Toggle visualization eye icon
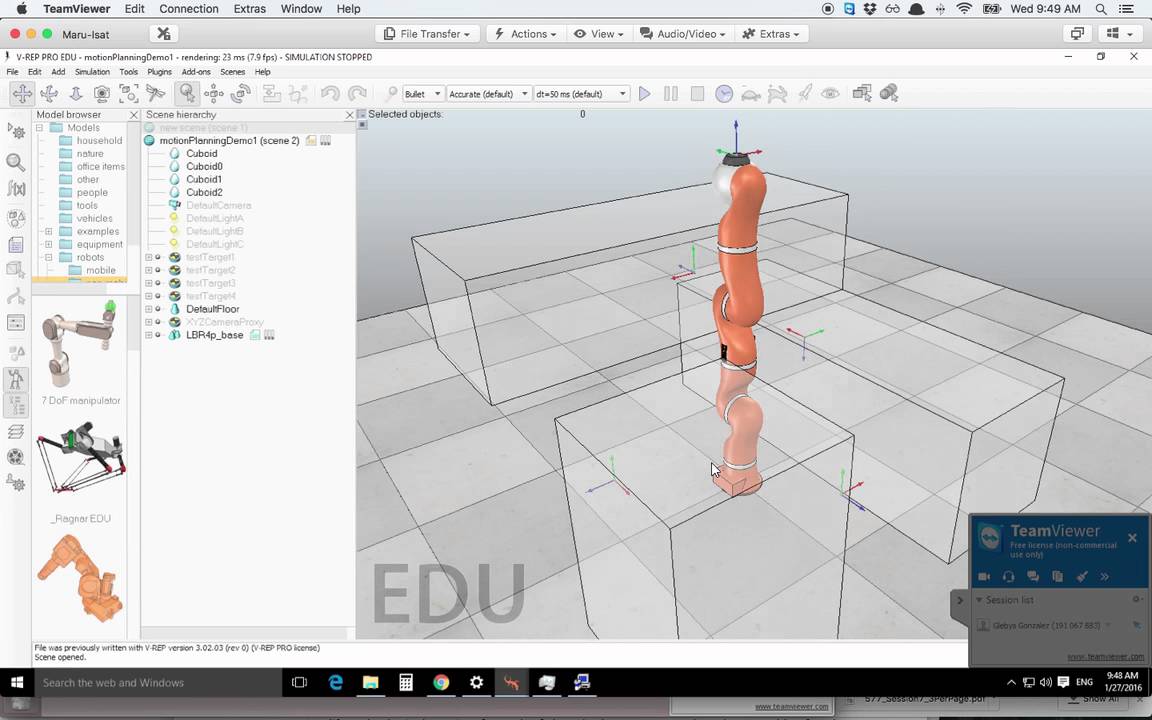 (830, 93)
